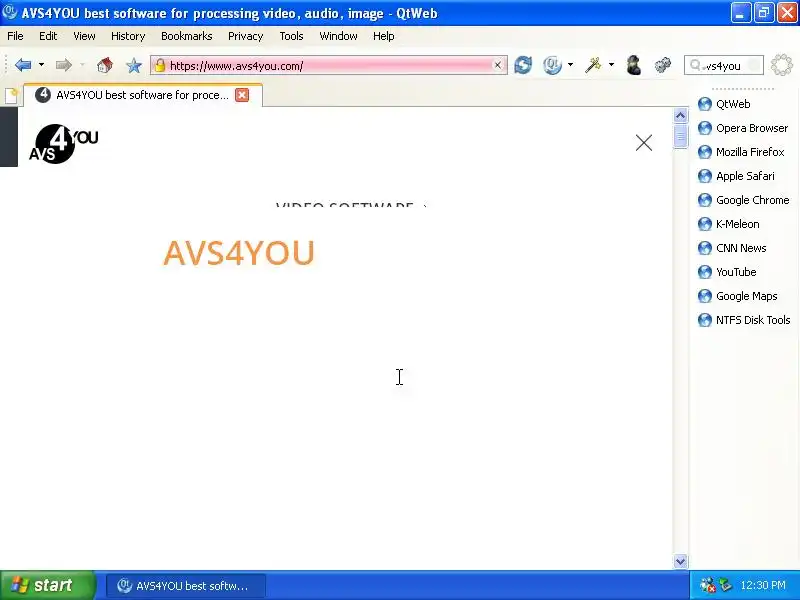This screenshot has width=800, height=600.
Task: Click the AVS4YOU logo on the page
Action: (63, 144)
